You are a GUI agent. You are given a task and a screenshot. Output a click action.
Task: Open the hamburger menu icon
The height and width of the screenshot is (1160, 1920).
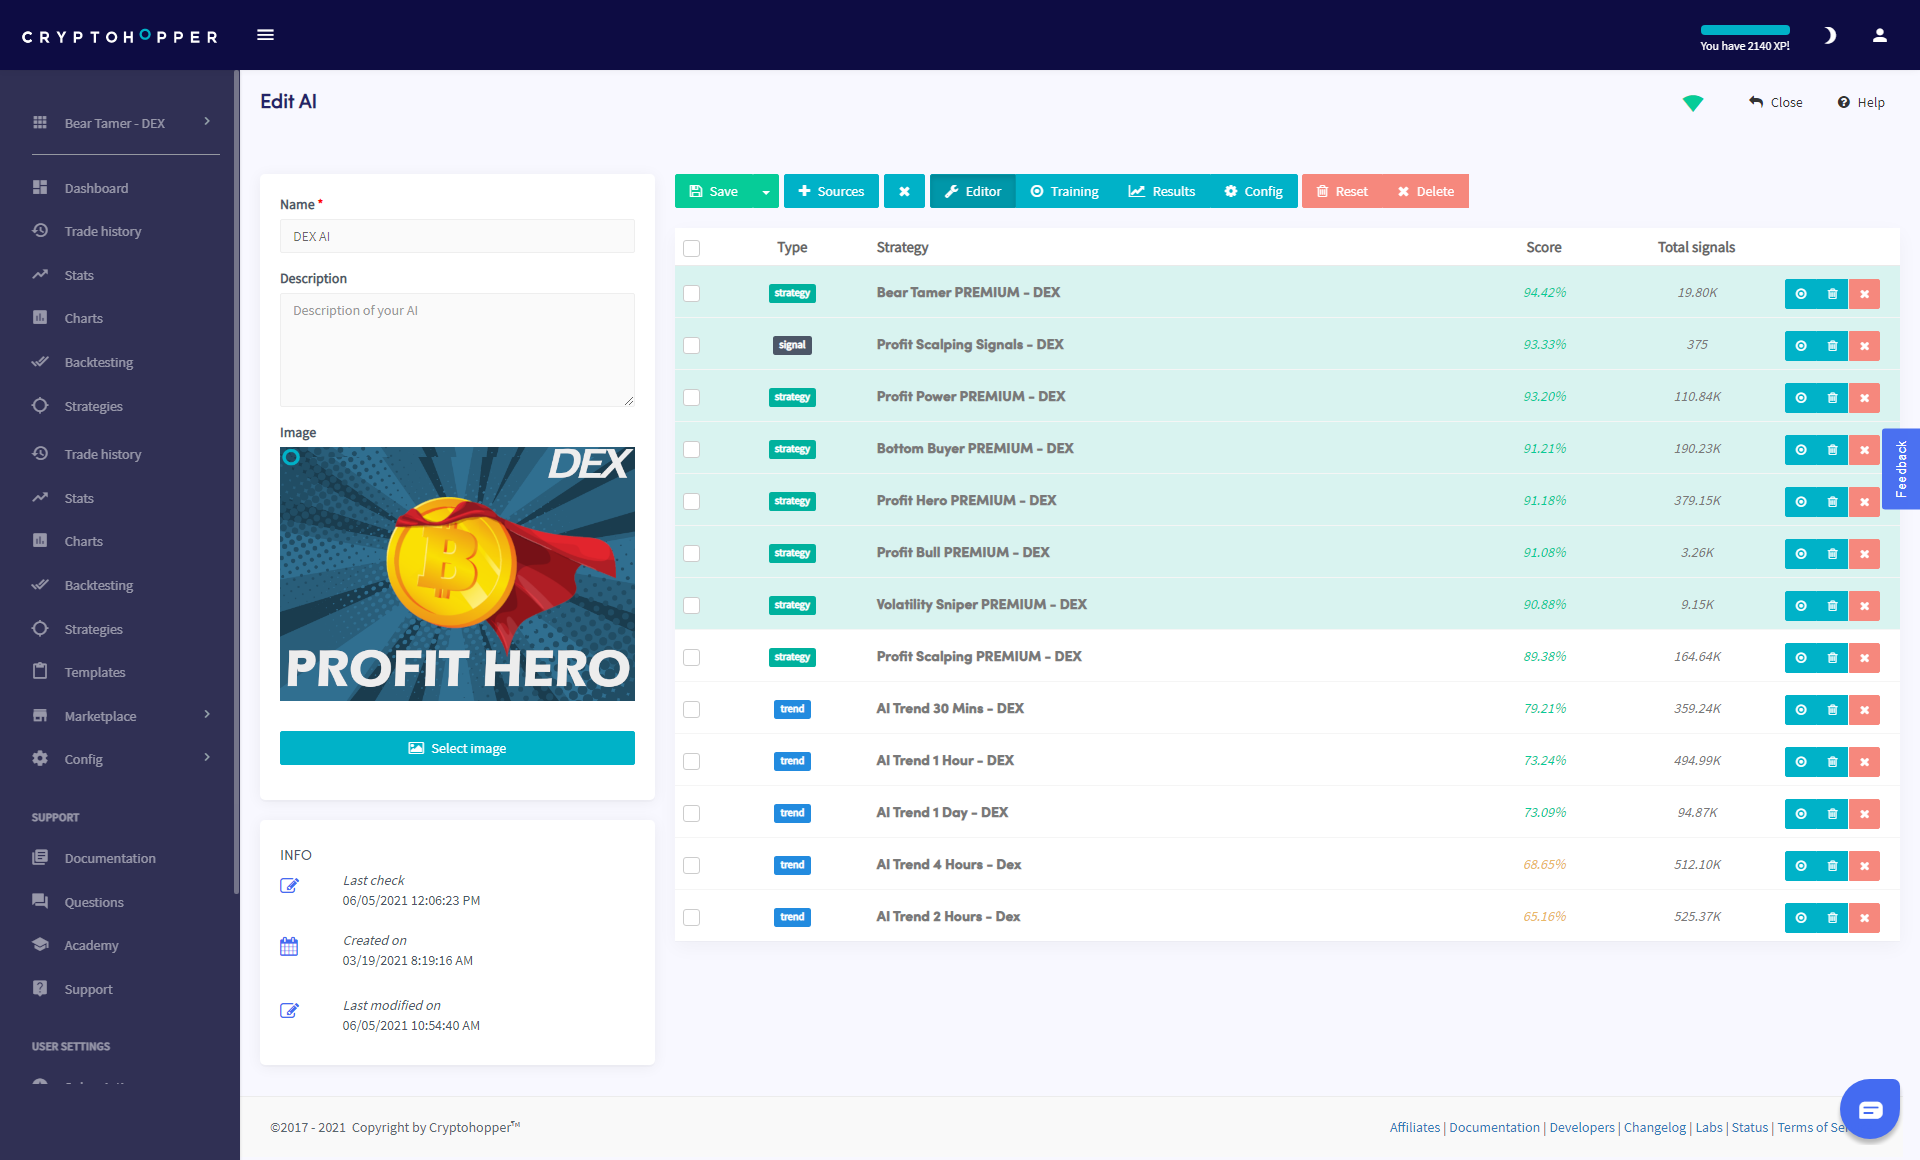[265, 35]
